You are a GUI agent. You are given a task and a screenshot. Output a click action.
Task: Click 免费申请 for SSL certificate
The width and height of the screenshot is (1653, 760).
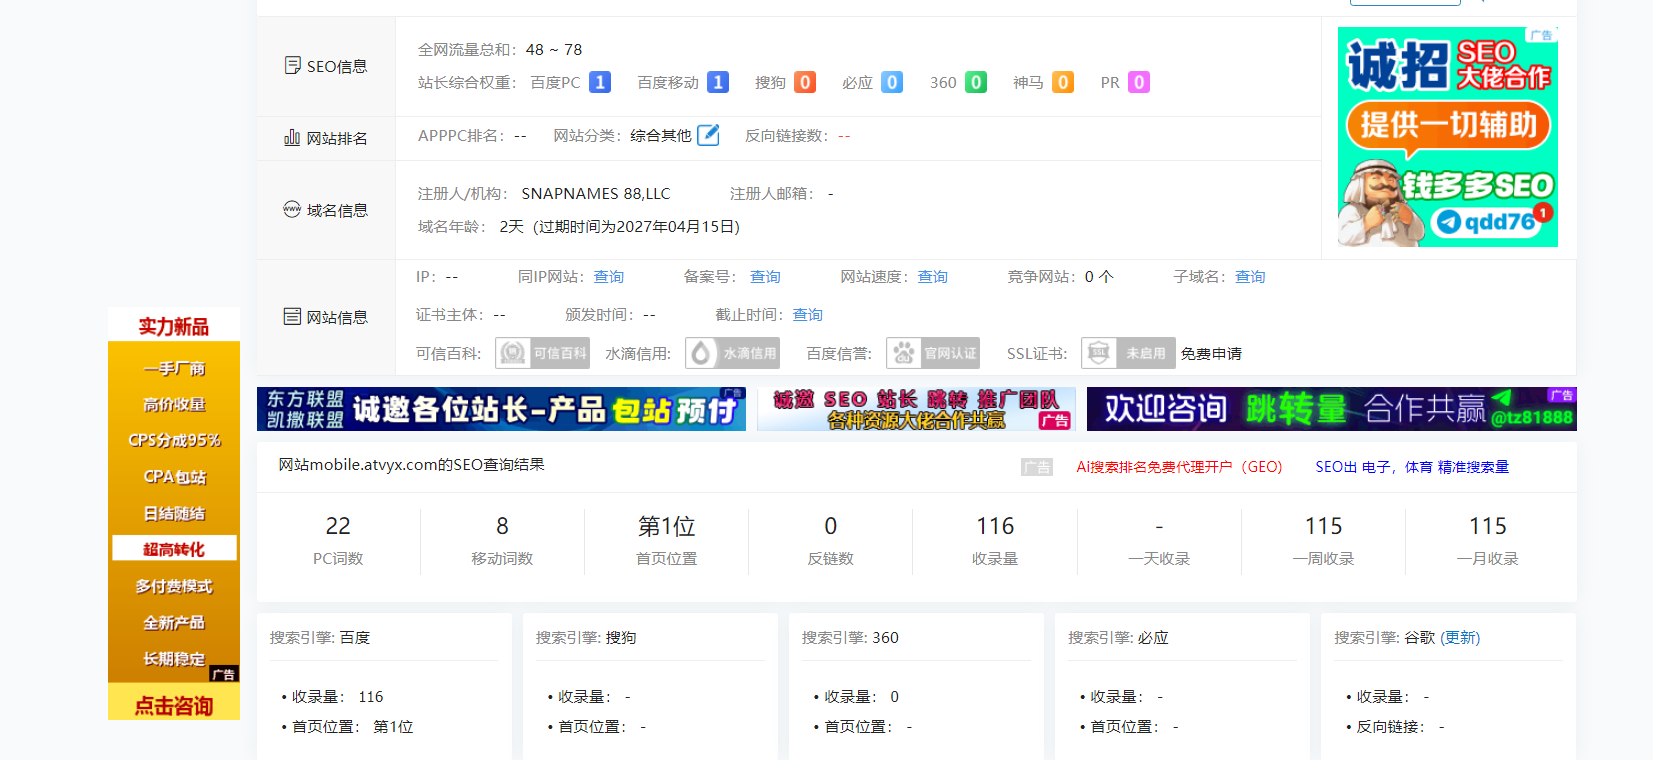[x=1211, y=354]
